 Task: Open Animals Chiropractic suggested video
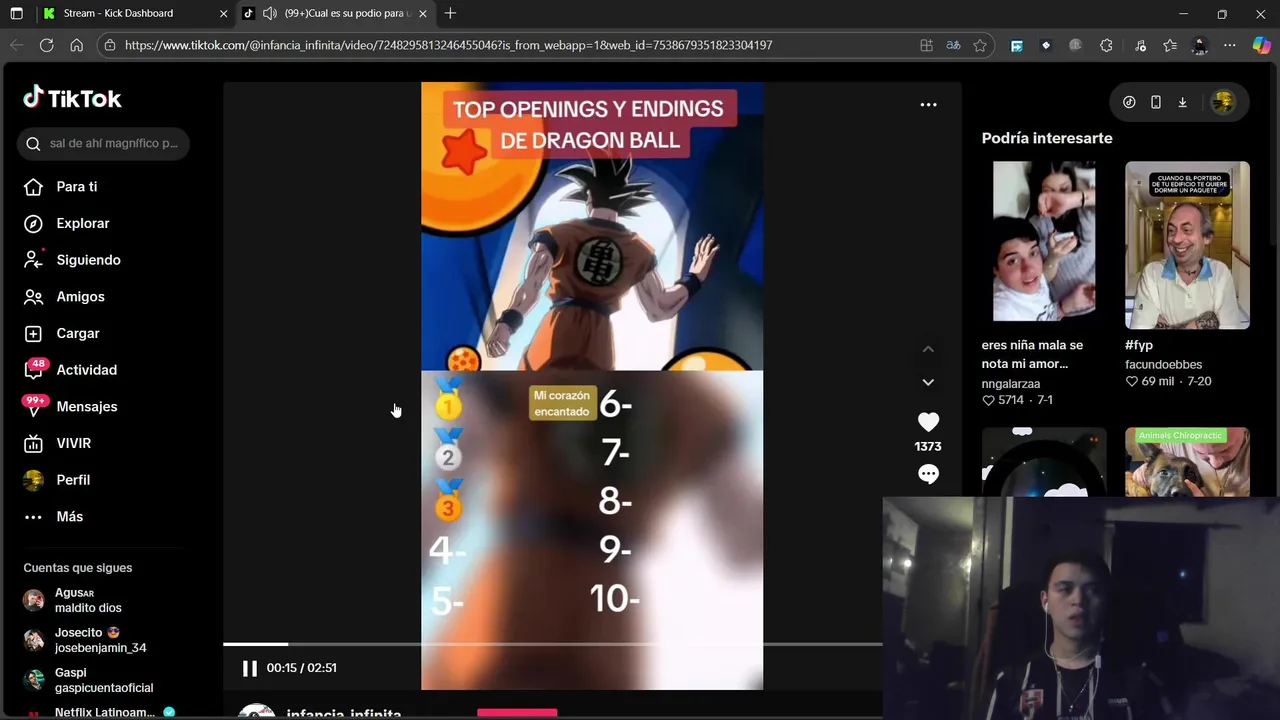pos(1187,461)
